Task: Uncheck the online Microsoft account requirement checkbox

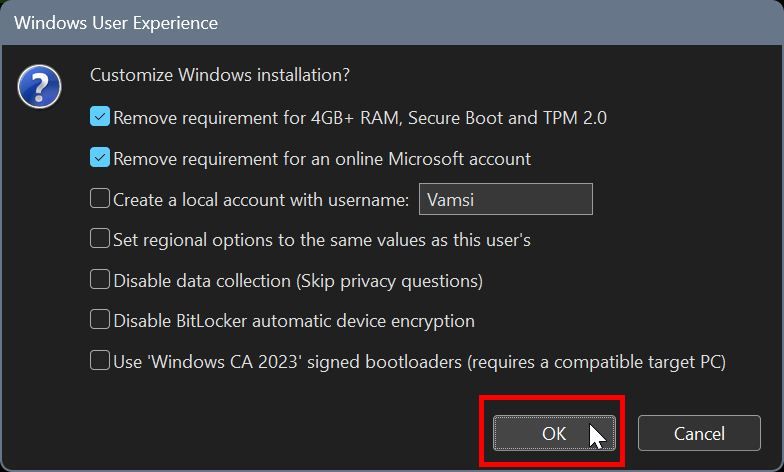Action: 100,158
